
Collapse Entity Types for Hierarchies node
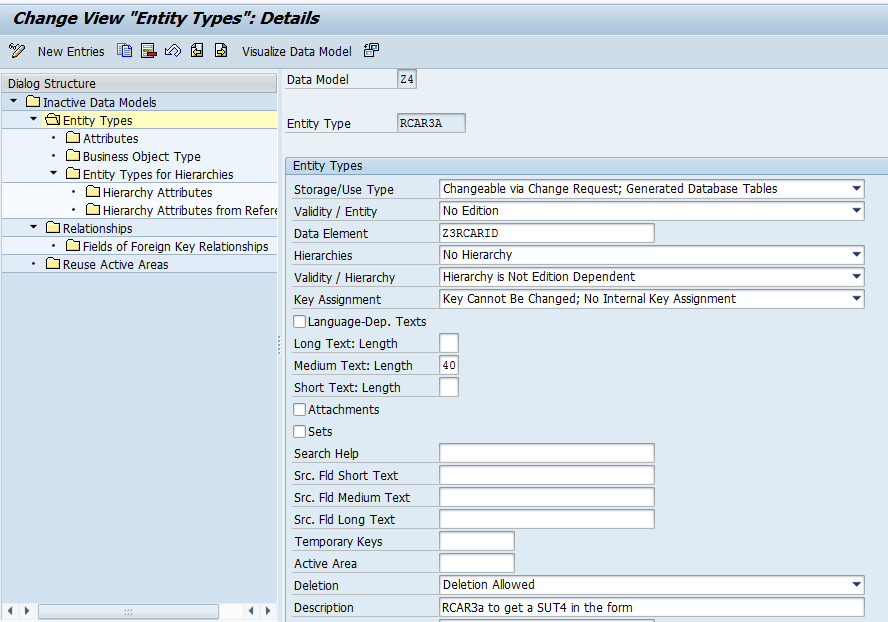coord(54,173)
